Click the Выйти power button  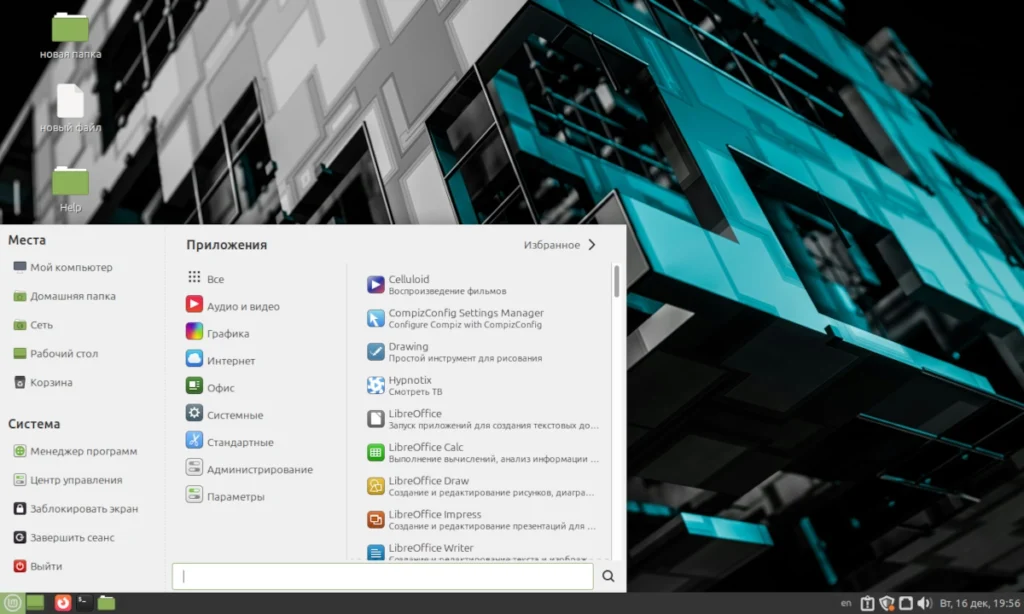(37, 566)
